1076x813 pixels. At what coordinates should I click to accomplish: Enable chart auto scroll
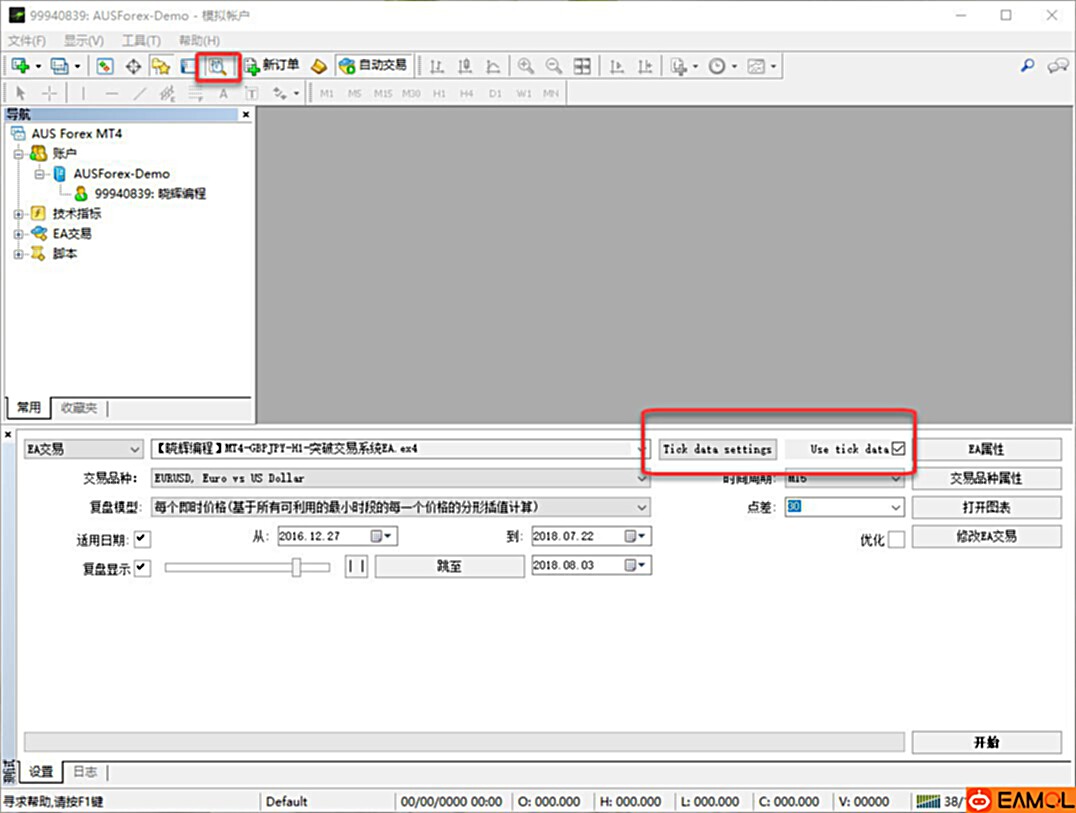tap(617, 66)
